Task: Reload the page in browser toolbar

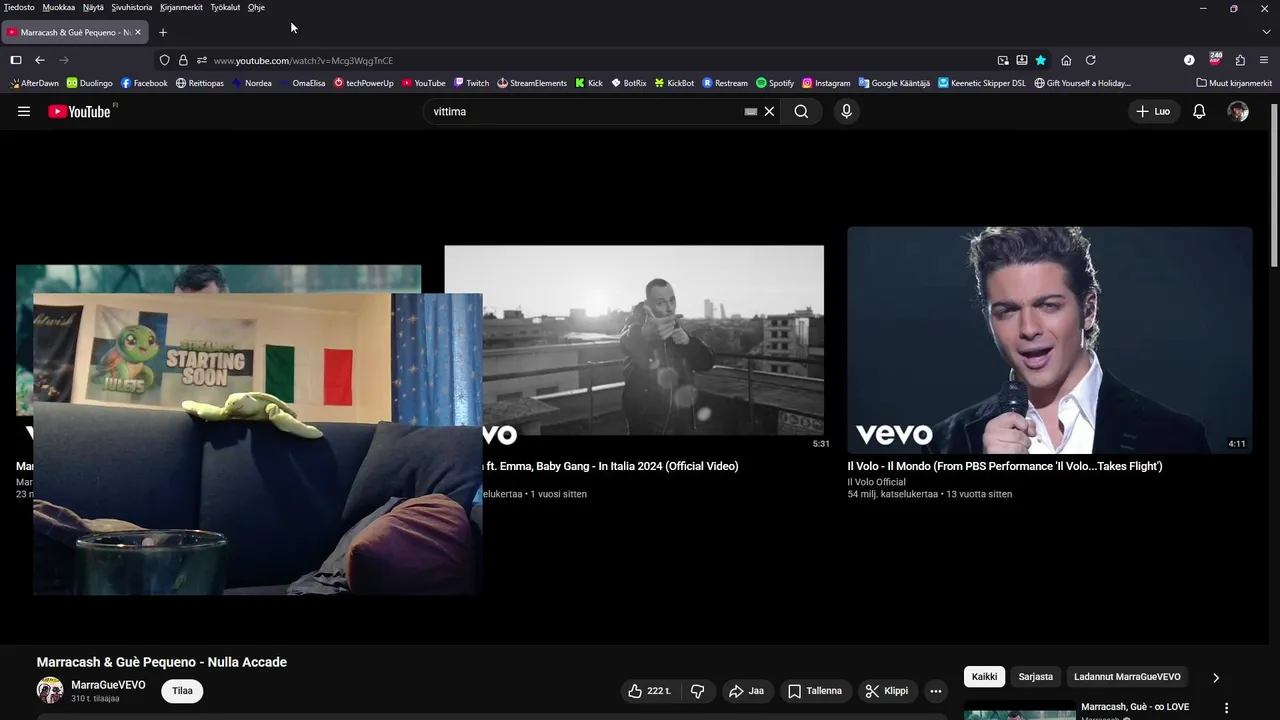Action: pos(1090,60)
